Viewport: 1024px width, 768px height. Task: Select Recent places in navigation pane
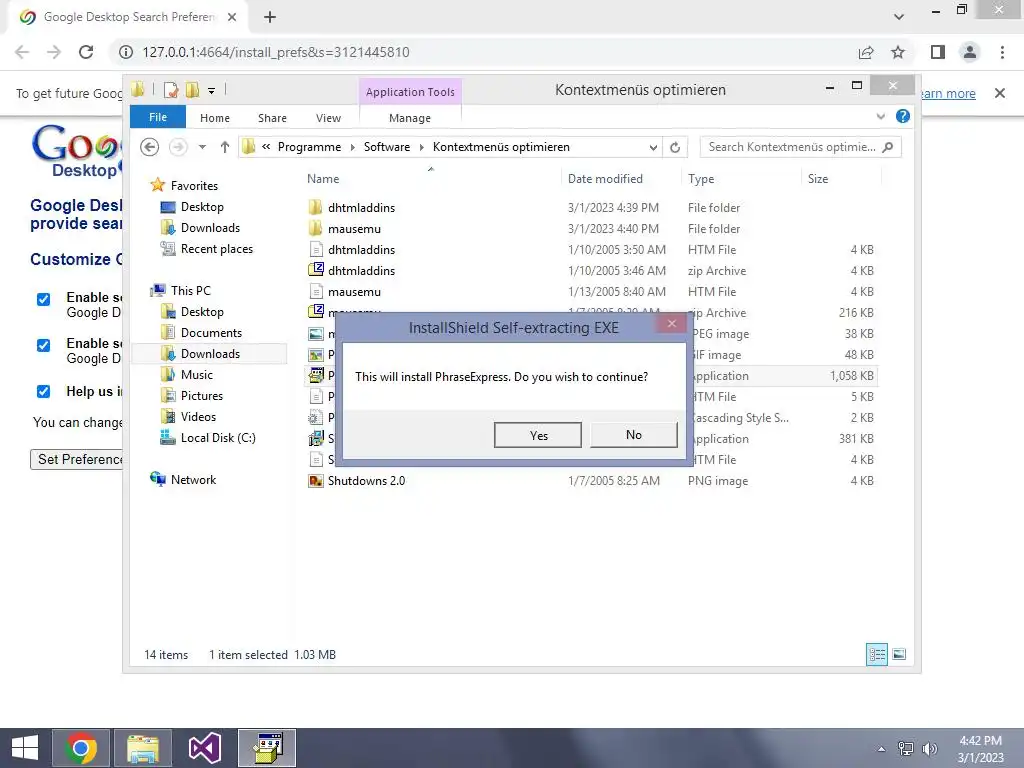coord(216,249)
